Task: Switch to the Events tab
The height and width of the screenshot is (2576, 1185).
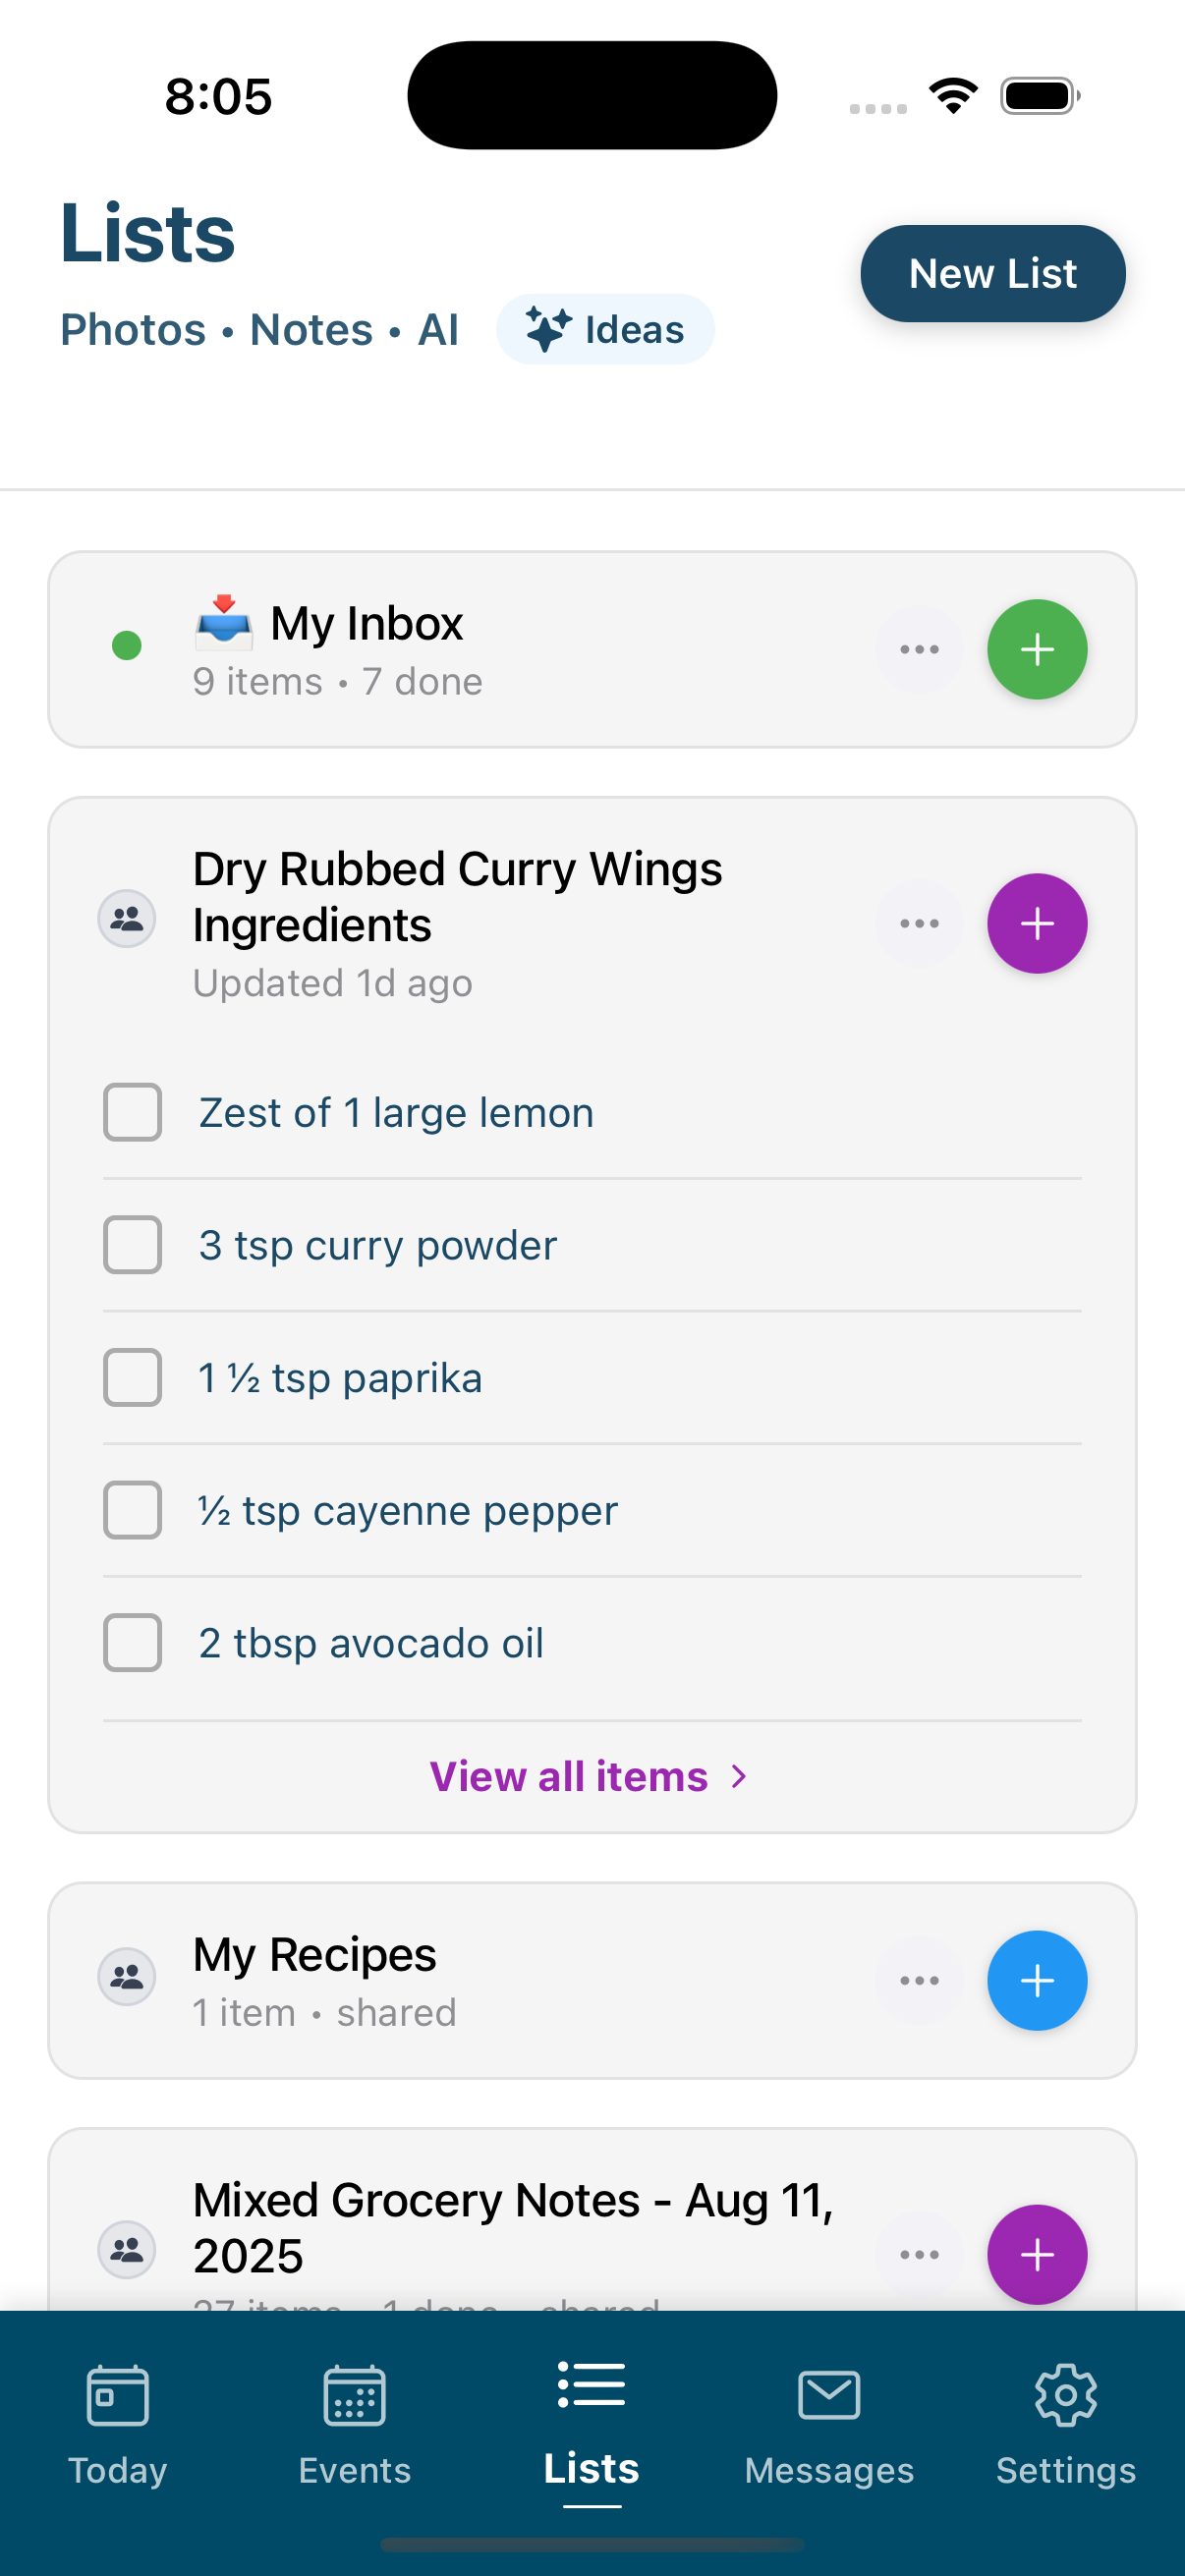Action: pyautogui.click(x=355, y=2424)
